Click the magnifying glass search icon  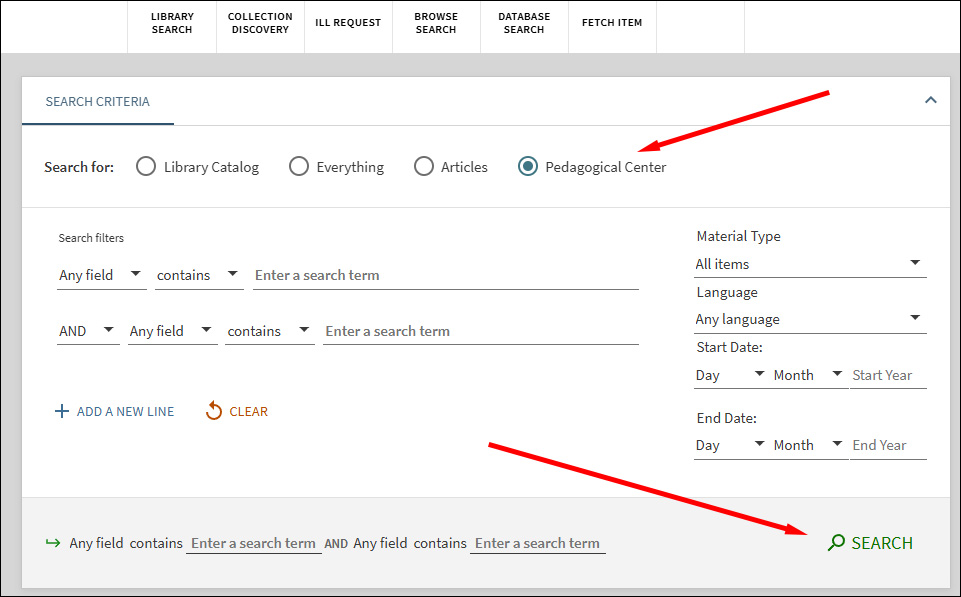click(x=836, y=542)
